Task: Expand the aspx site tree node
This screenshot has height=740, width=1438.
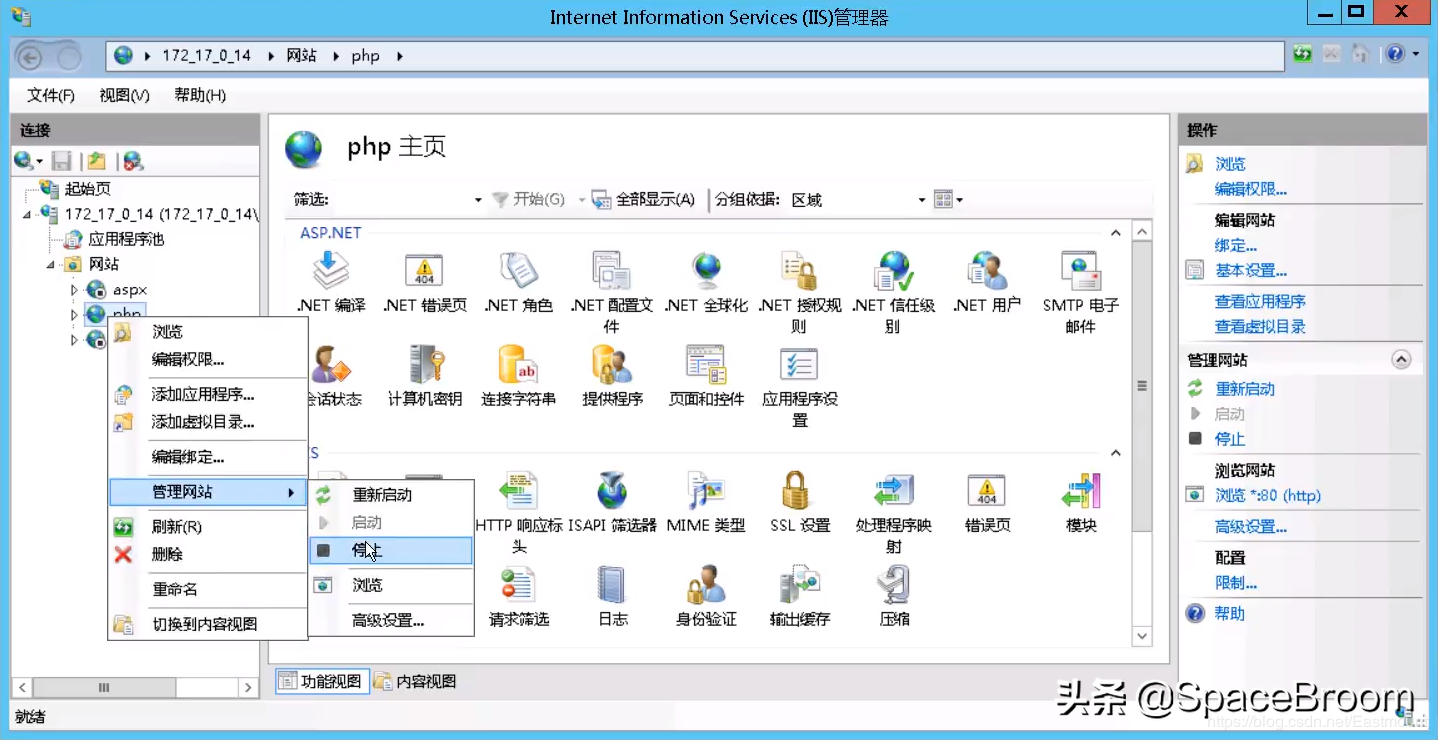Action: (74, 290)
